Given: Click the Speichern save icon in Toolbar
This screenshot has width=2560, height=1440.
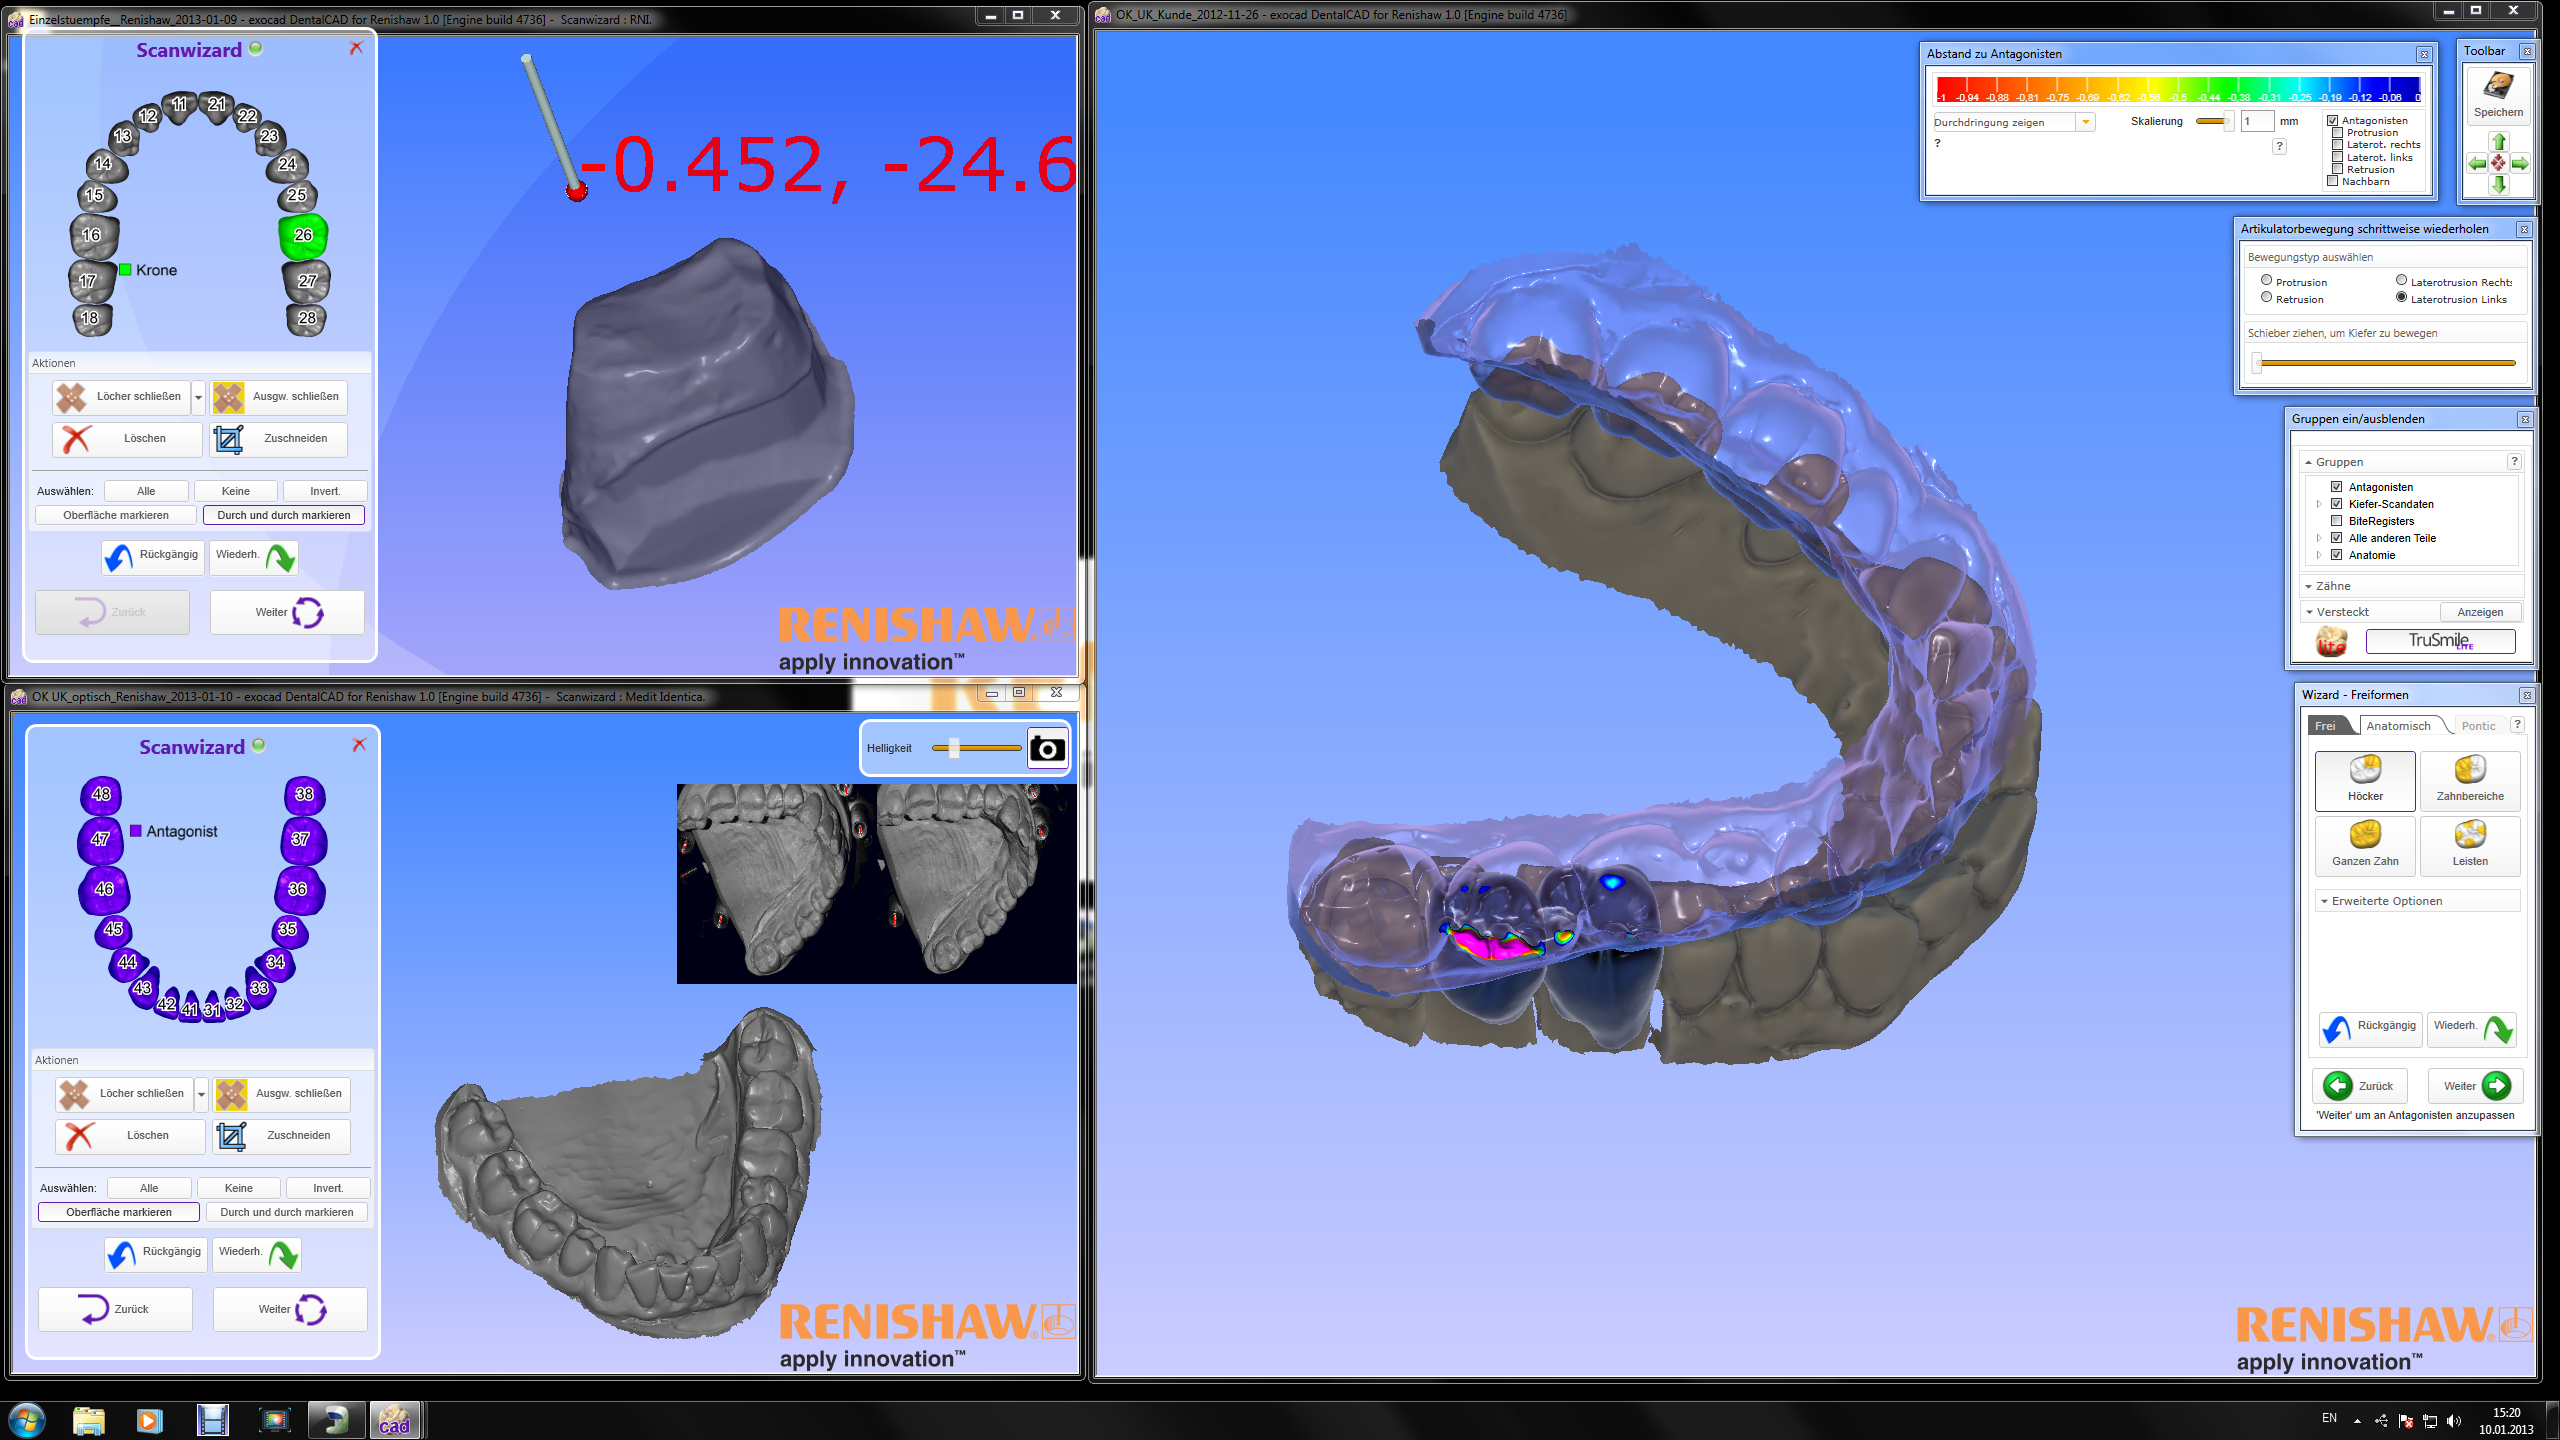Looking at the screenshot, I should (2497, 88).
